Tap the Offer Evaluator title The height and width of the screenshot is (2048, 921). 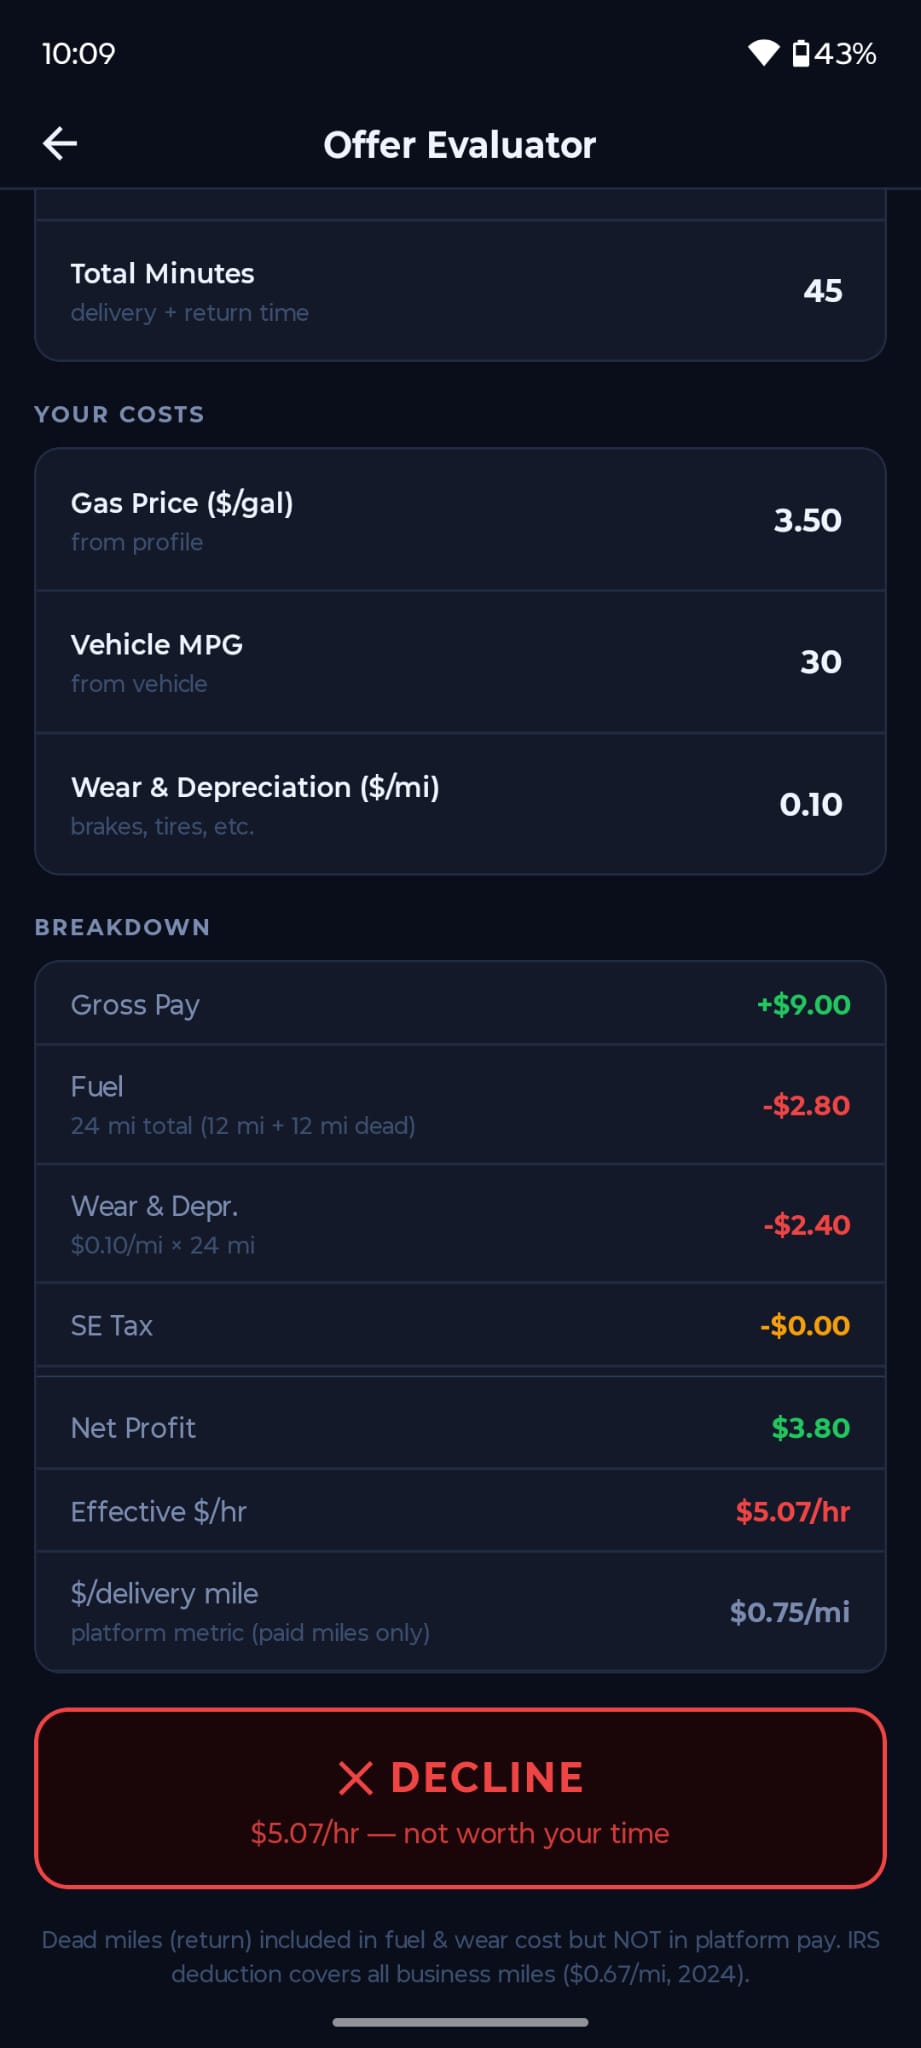coord(460,145)
